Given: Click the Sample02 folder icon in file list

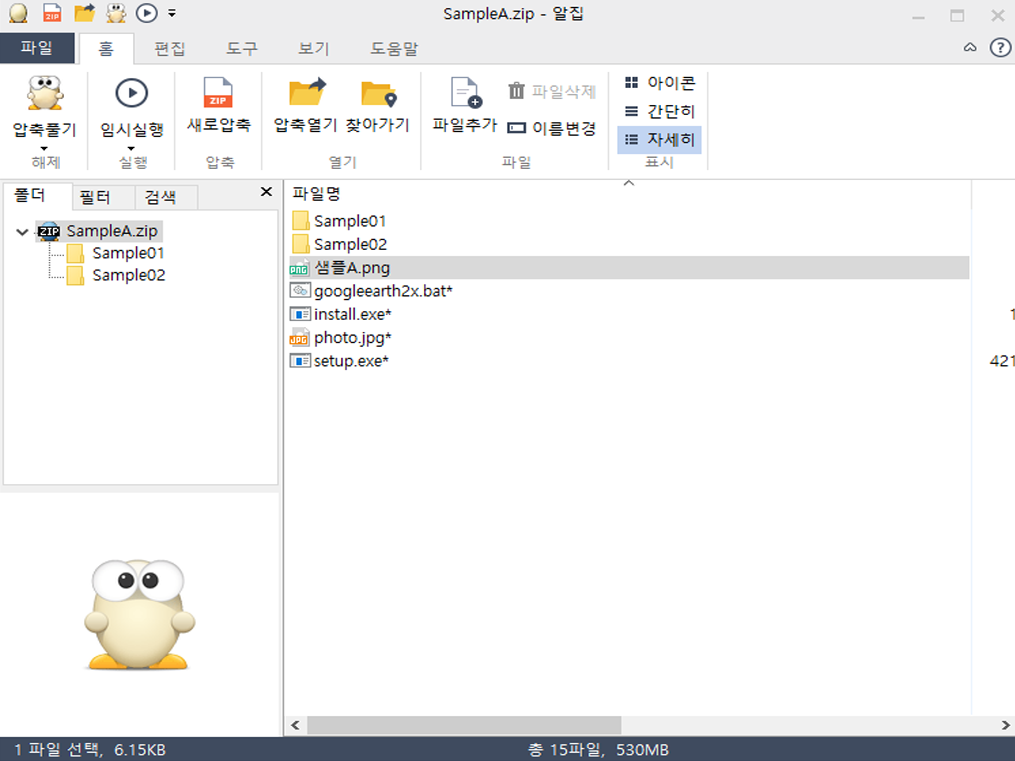Looking at the screenshot, I should coord(300,244).
